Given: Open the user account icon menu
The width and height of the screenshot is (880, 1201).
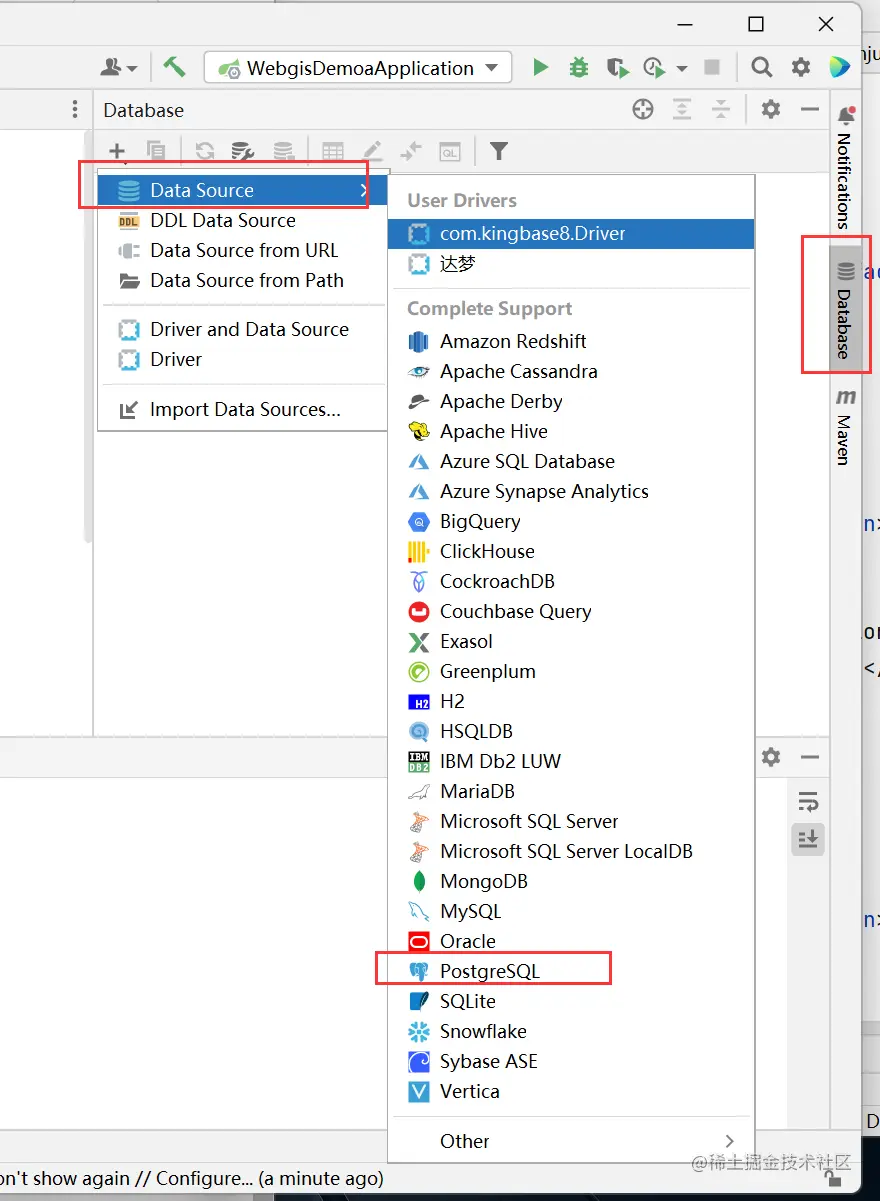Looking at the screenshot, I should coord(118,67).
